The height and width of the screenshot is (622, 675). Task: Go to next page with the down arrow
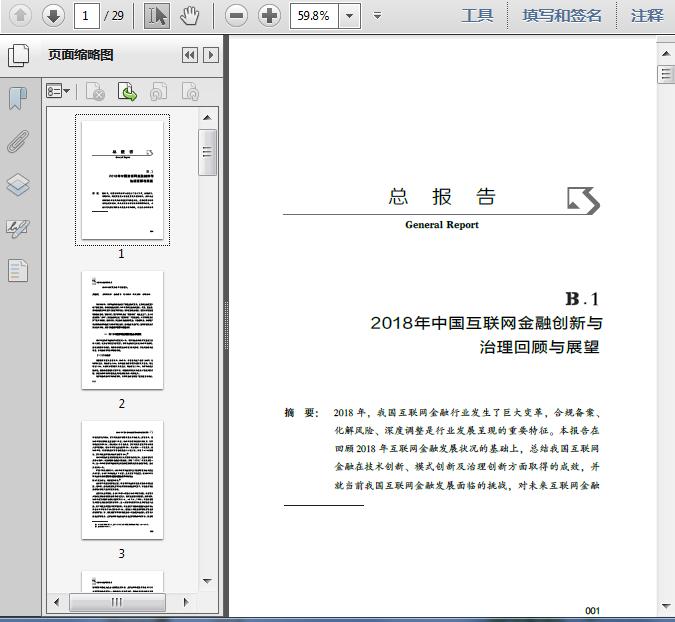(53, 16)
